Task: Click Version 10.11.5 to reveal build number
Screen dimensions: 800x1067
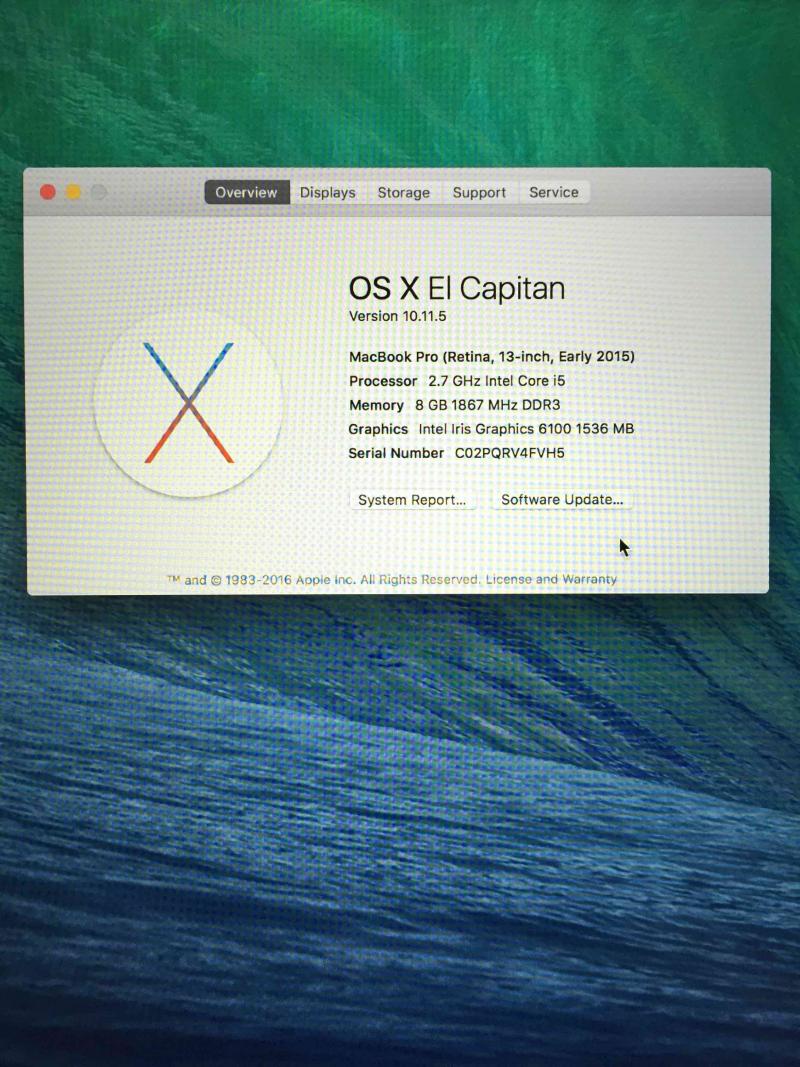Action: coord(397,316)
